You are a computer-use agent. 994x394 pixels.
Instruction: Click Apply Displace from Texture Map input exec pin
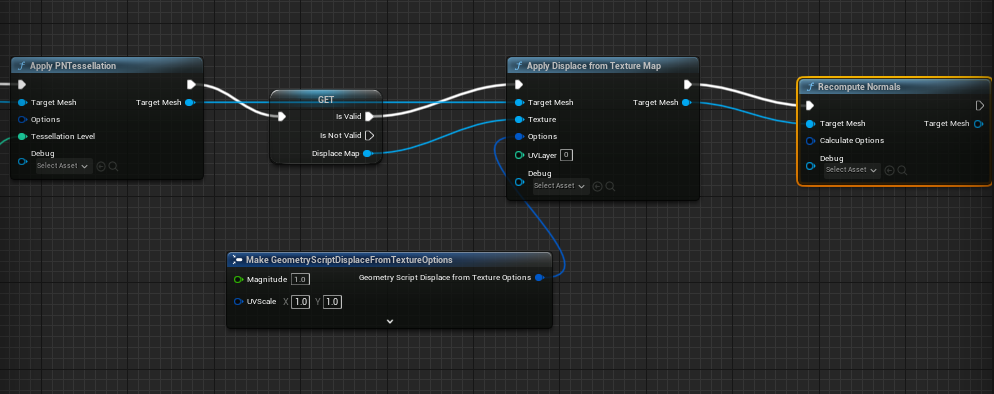point(519,85)
